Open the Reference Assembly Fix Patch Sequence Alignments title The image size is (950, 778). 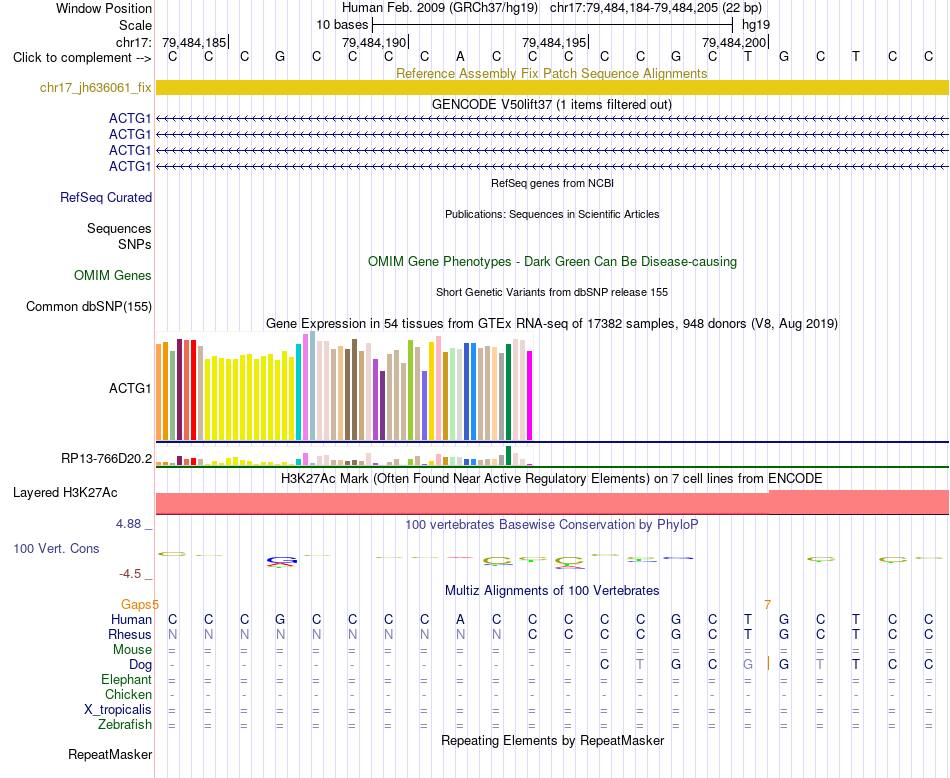click(x=552, y=73)
